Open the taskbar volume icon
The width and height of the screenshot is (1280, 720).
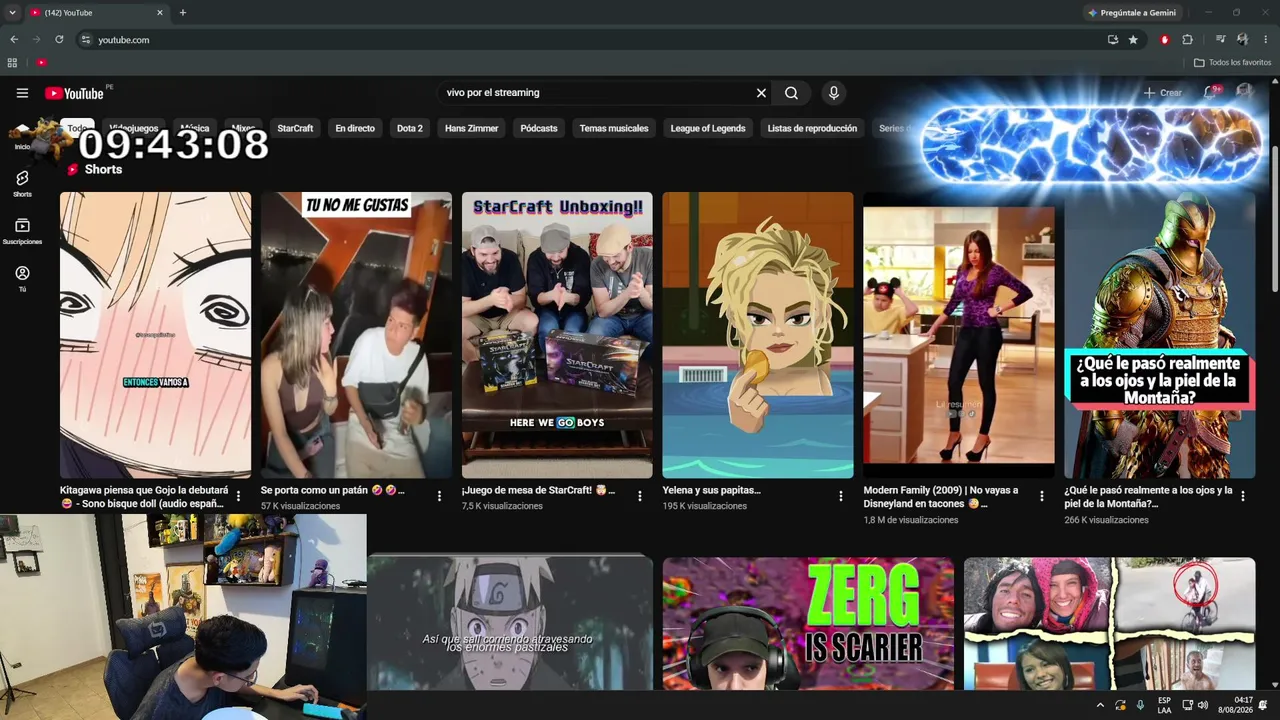(1202, 705)
